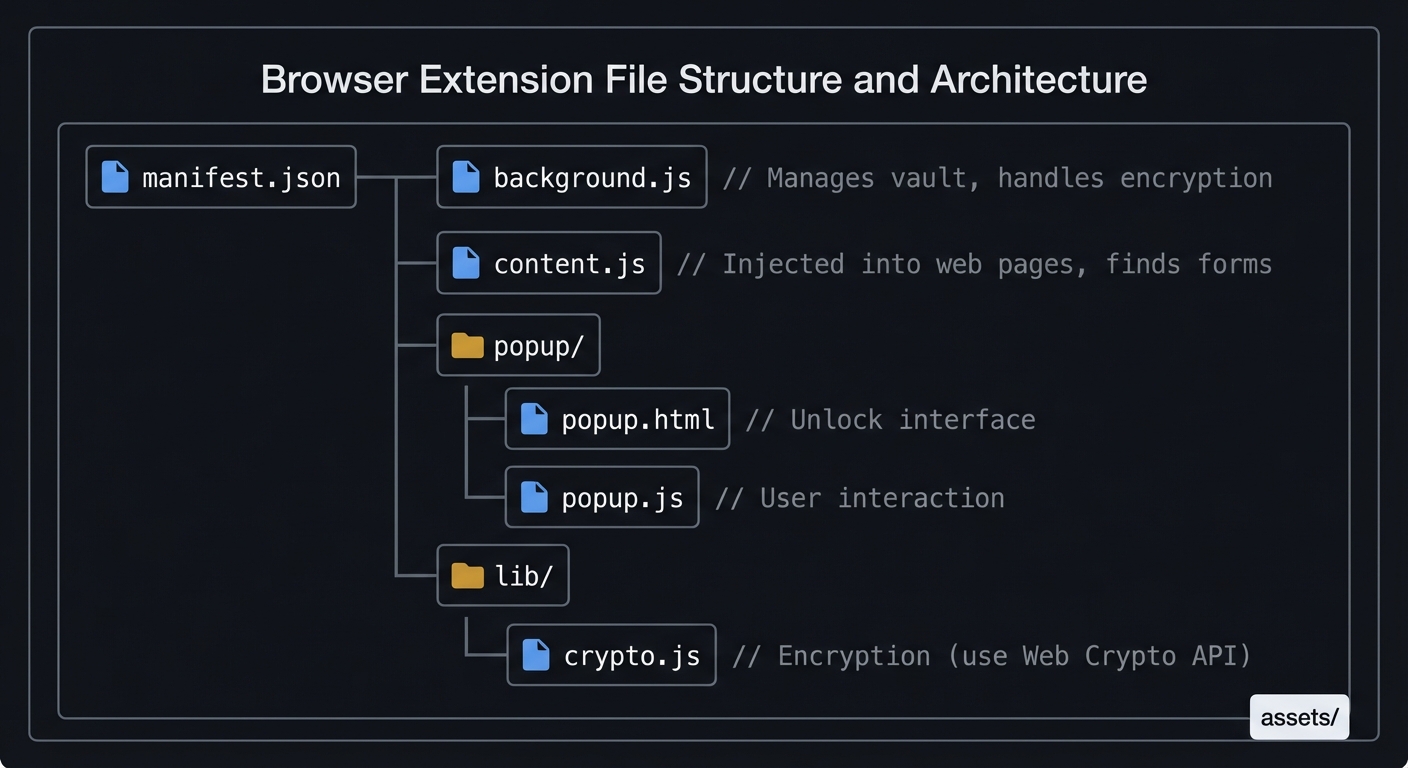Select the file icon beside background.js
Screen dimensions: 1408x768
464,177
